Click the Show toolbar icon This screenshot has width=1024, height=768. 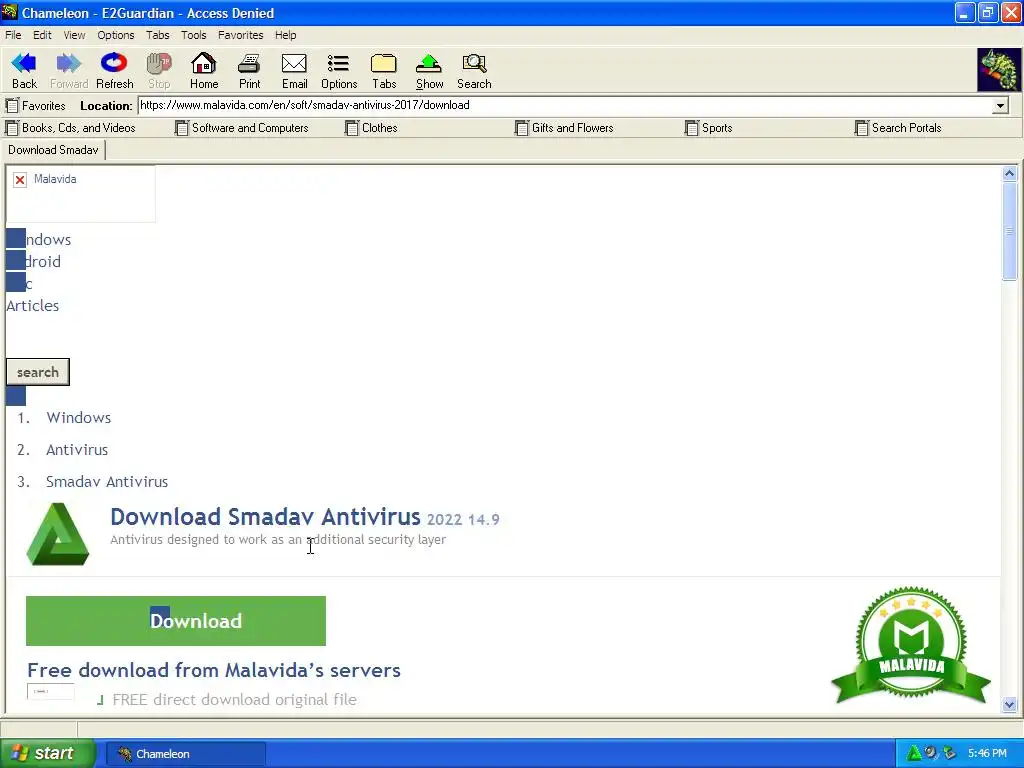(429, 71)
